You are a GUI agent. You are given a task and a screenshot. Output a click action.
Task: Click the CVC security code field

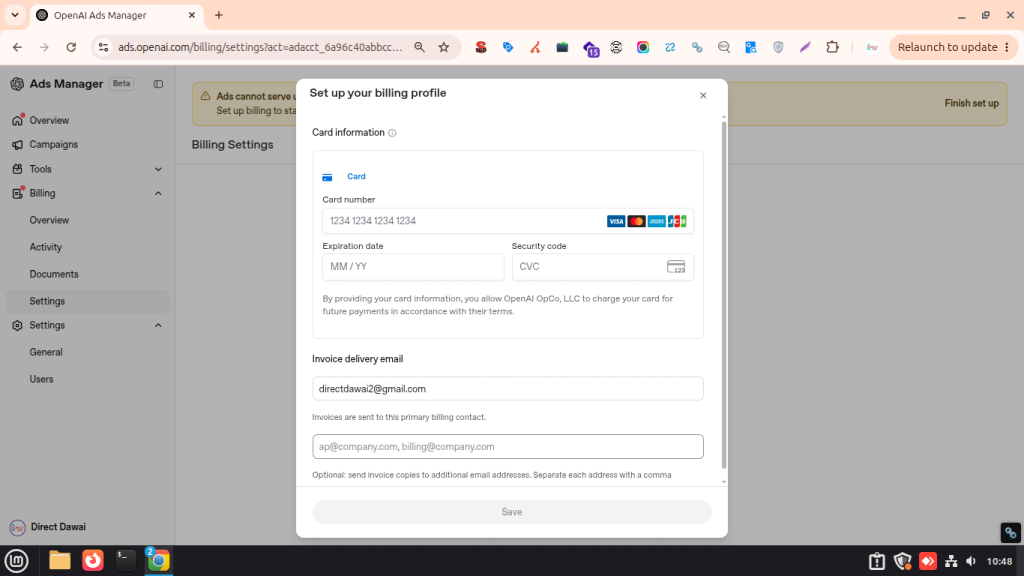(602, 266)
